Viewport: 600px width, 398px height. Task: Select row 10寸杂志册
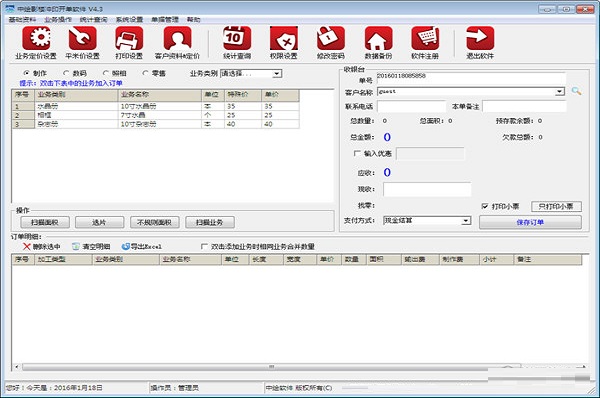tap(156, 124)
